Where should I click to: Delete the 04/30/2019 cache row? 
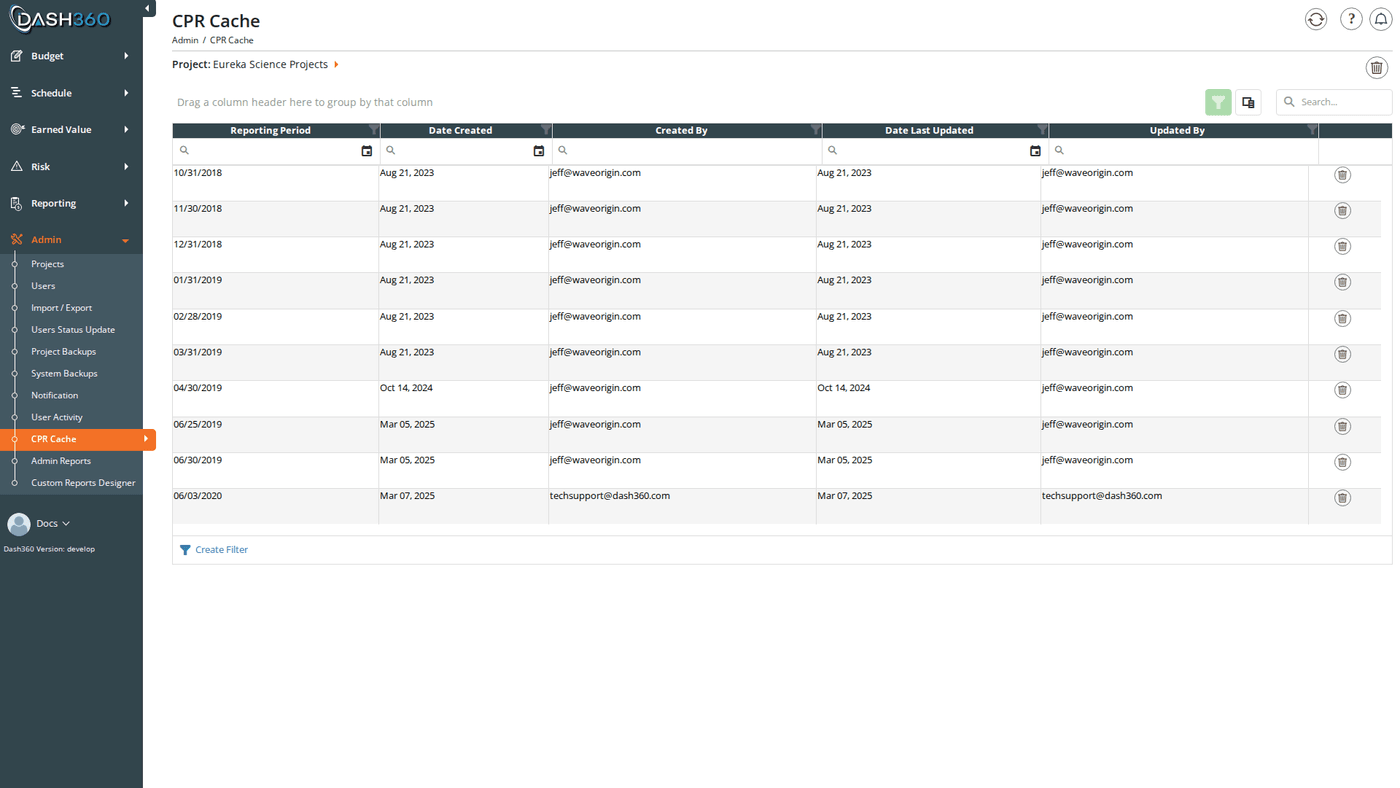1343,390
